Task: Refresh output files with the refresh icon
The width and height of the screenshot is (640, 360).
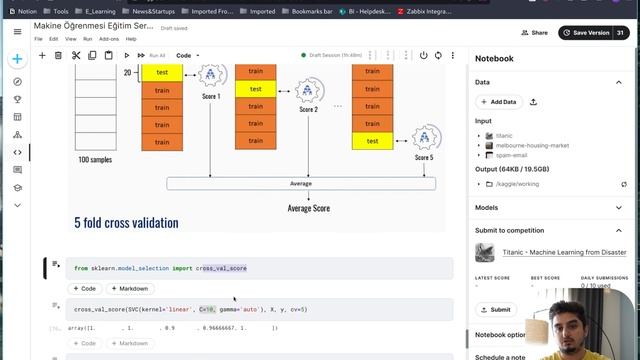Action: [x=624, y=184]
